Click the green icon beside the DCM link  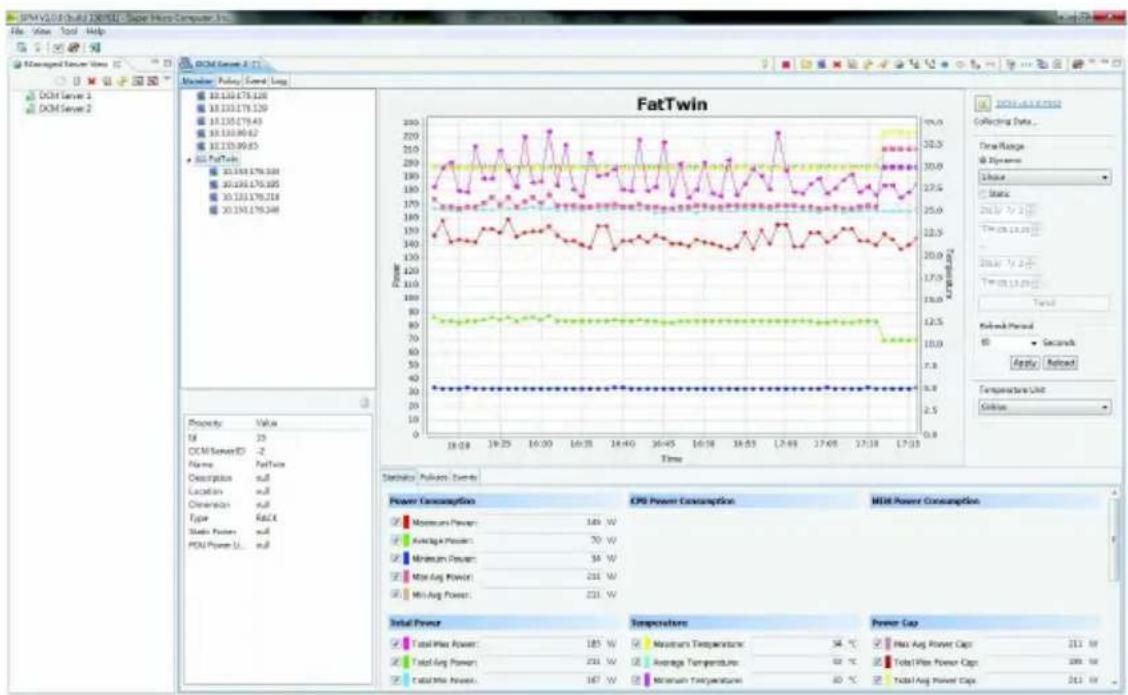tap(983, 104)
